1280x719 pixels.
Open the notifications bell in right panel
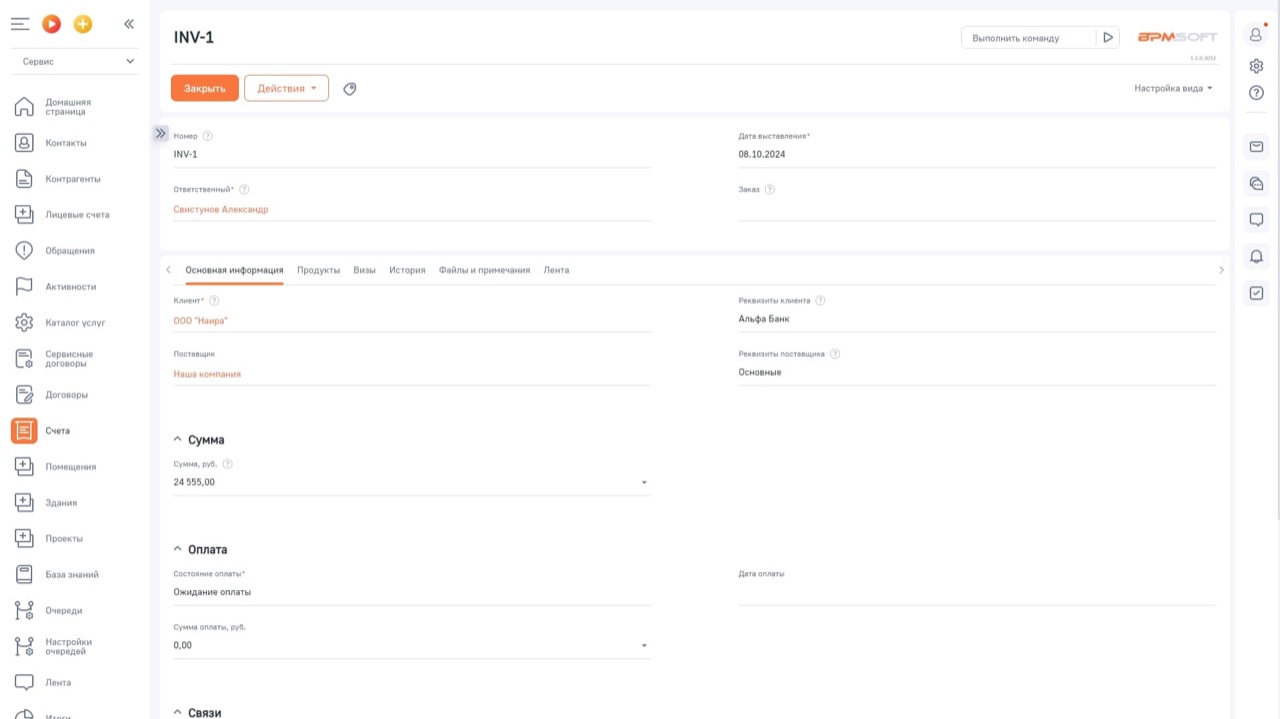pos(1257,257)
